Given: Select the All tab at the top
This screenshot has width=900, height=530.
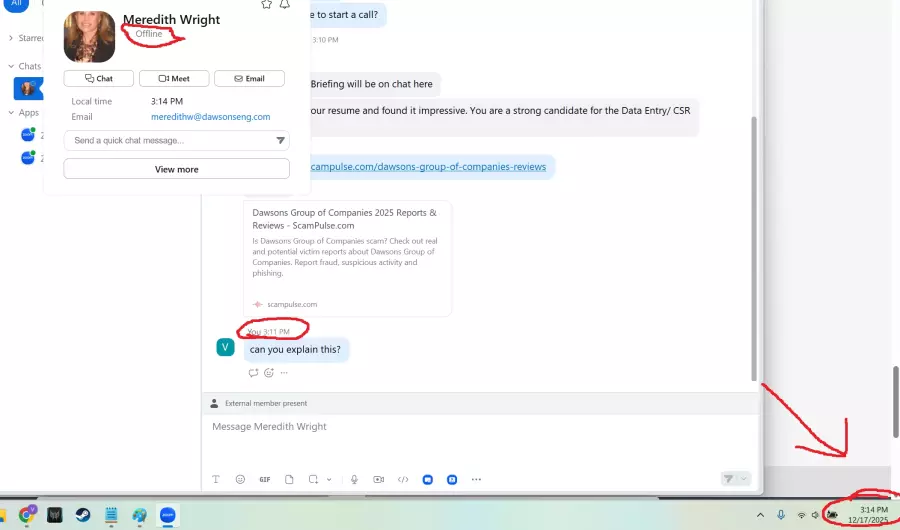Looking at the screenshot, I should click(15, 4).
